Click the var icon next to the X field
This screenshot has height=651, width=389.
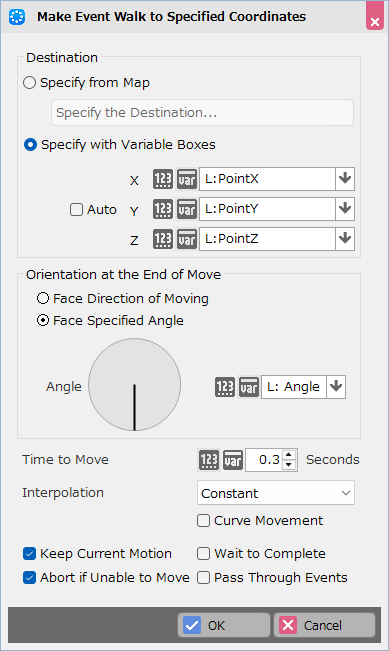(x=187, y=179)
